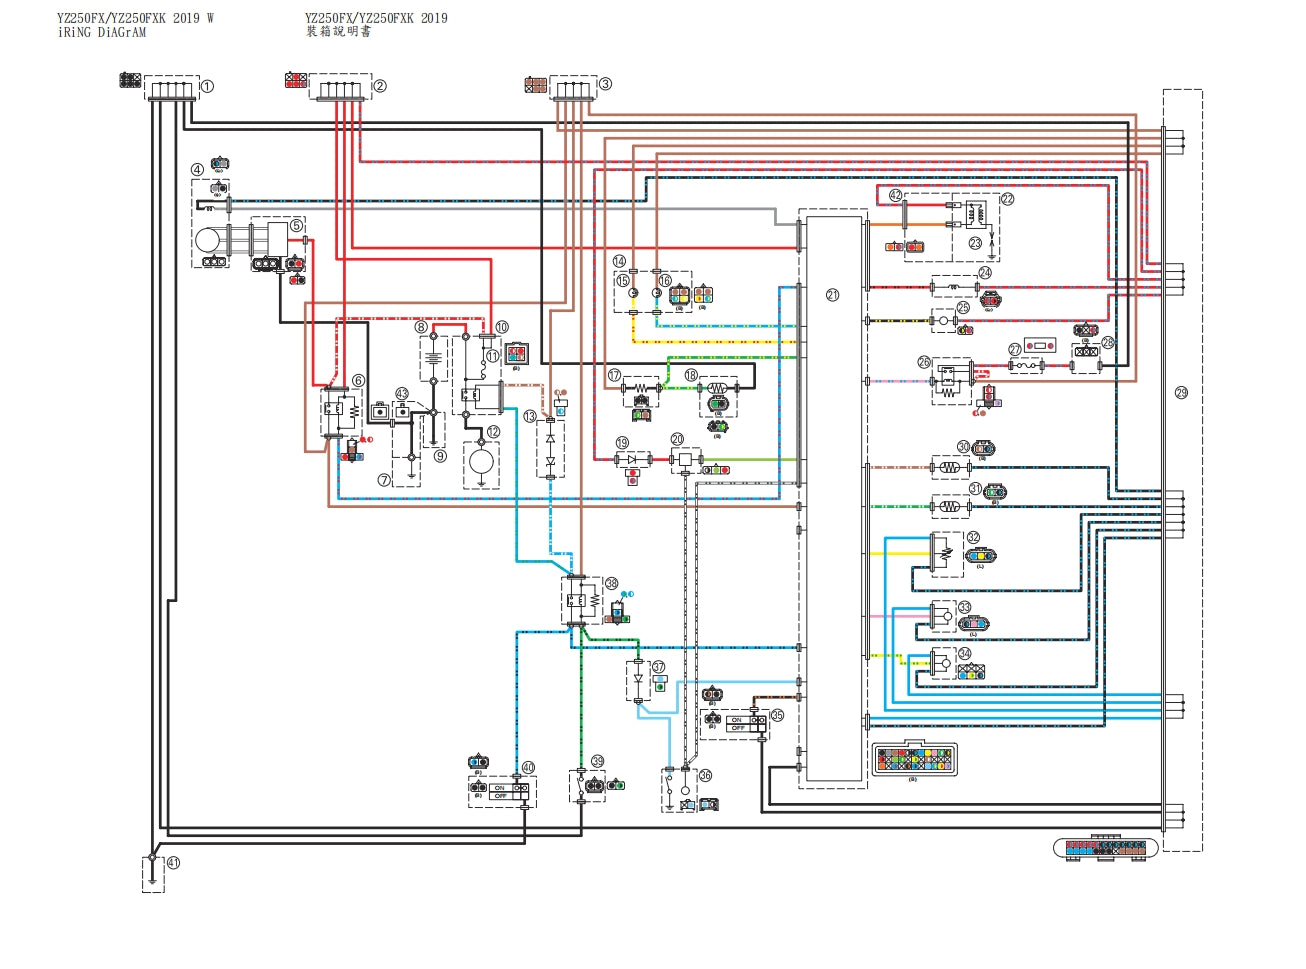Click the Chinese subtitle text 裝箱說明書
Screen dimensions: 1306x969
338,32
